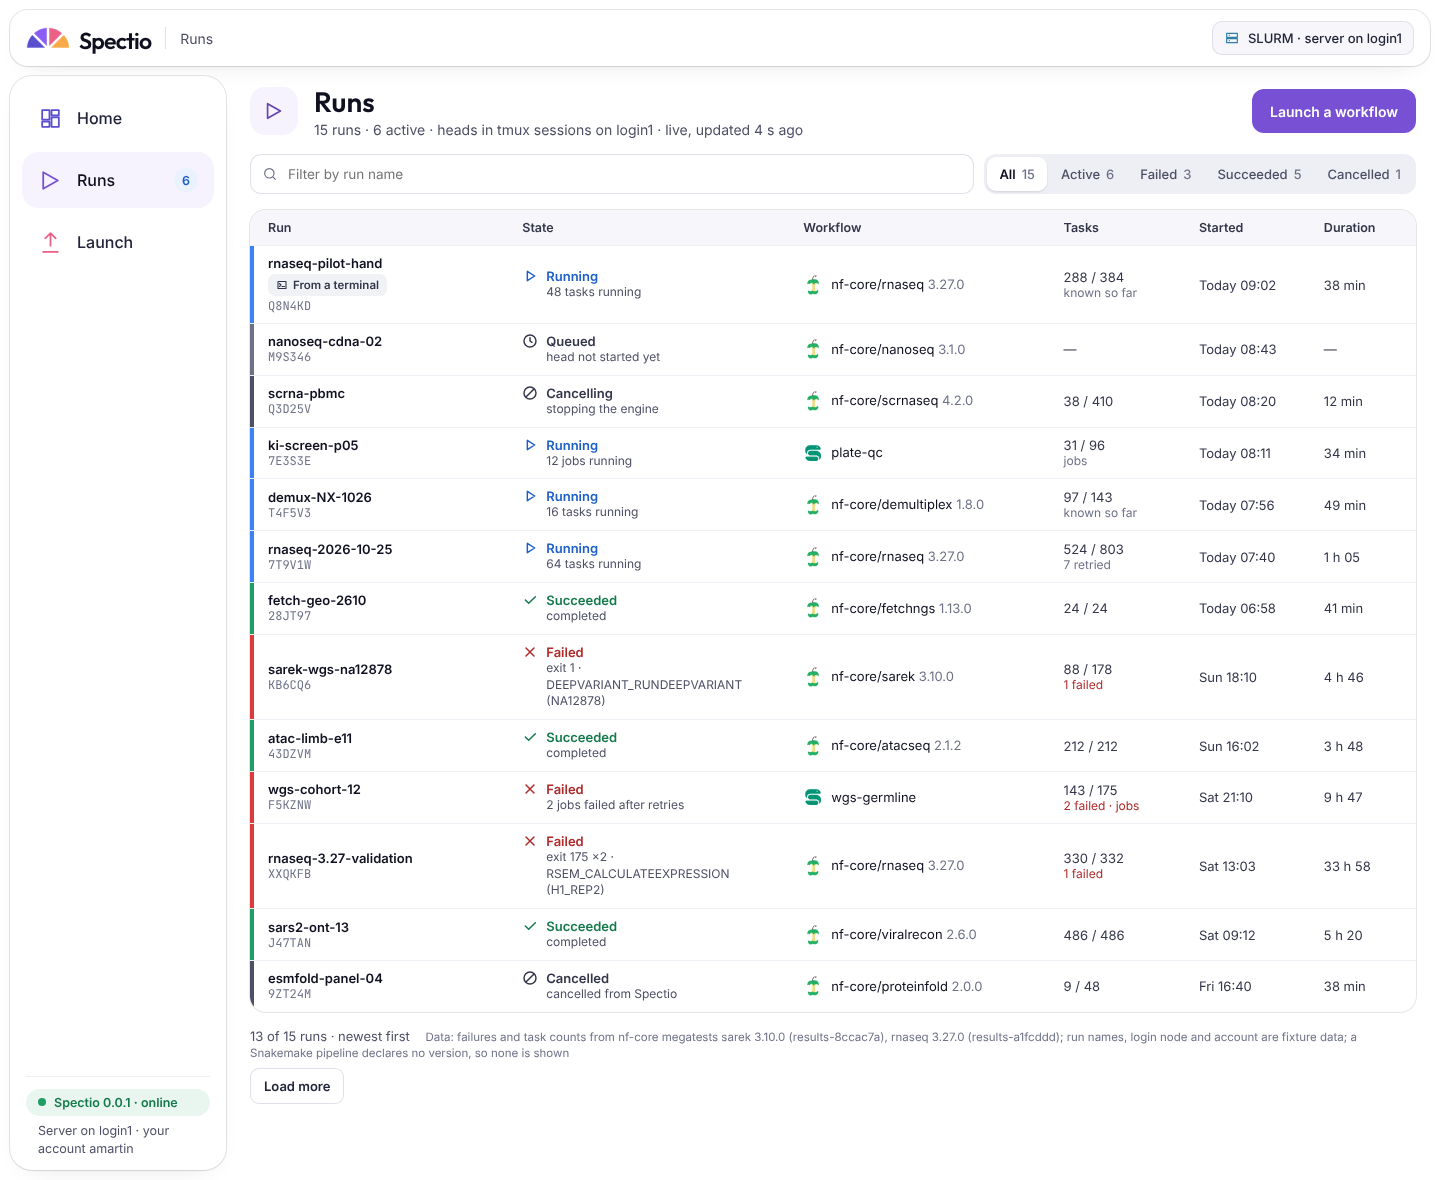This screenshot has width=1440, height=1180.
Task: Click the Failed X icon for wgs-cohort-12
Action: [530, 789]
